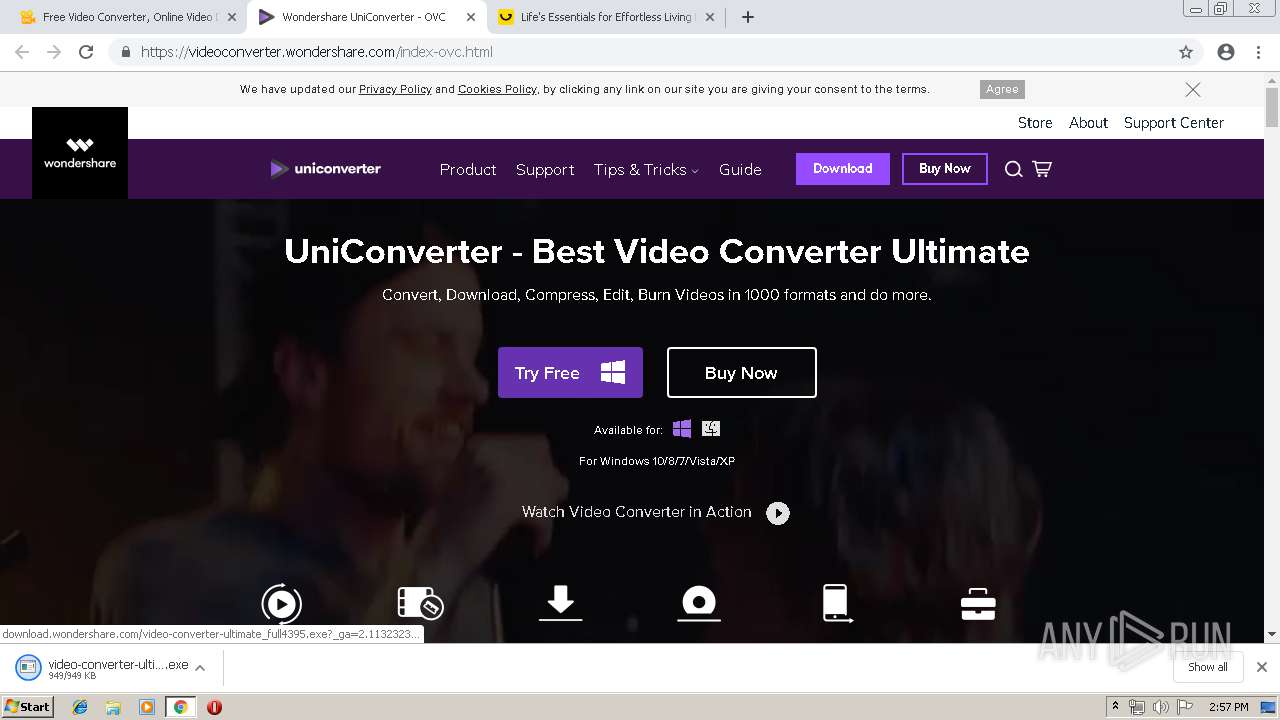This screenshot has height=720, width=1280.
Task: Go forward using the browser forward arrow
Action: 54,52
